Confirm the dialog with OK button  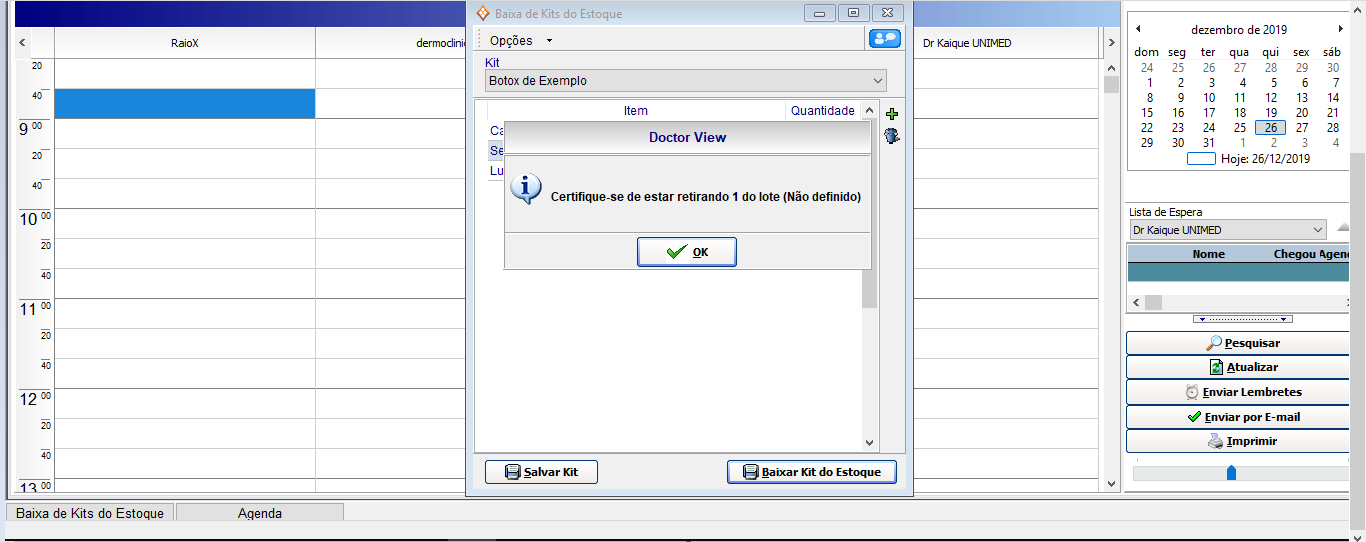click(x=687, y=252)
